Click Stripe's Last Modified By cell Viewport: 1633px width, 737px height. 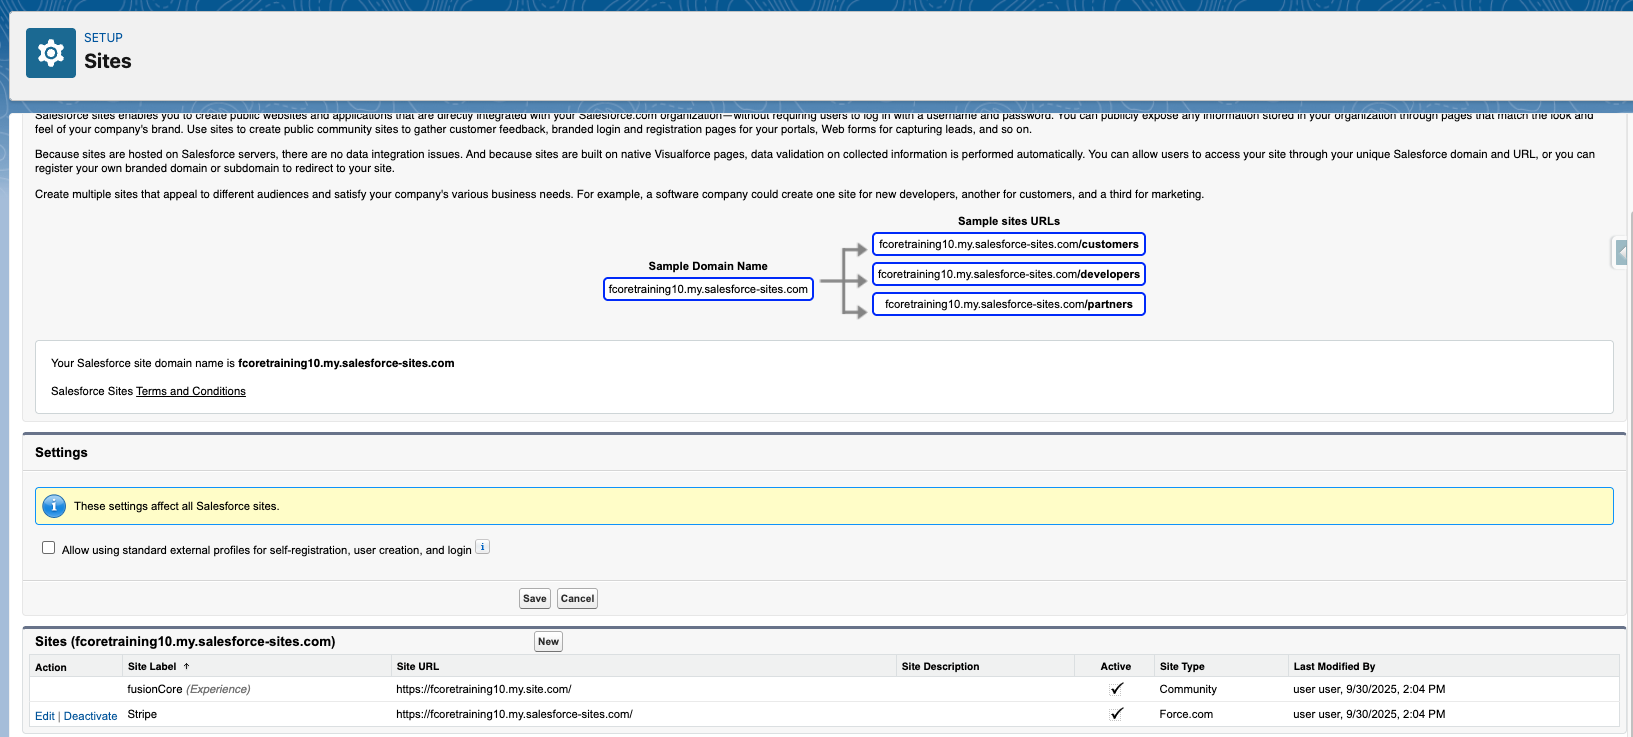[1369, 714]
